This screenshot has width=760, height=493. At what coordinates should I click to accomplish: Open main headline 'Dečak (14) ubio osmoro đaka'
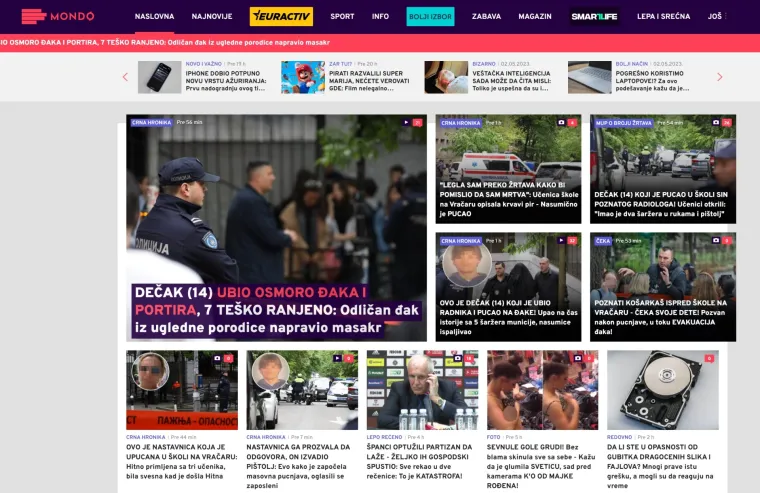pos(277,310)
